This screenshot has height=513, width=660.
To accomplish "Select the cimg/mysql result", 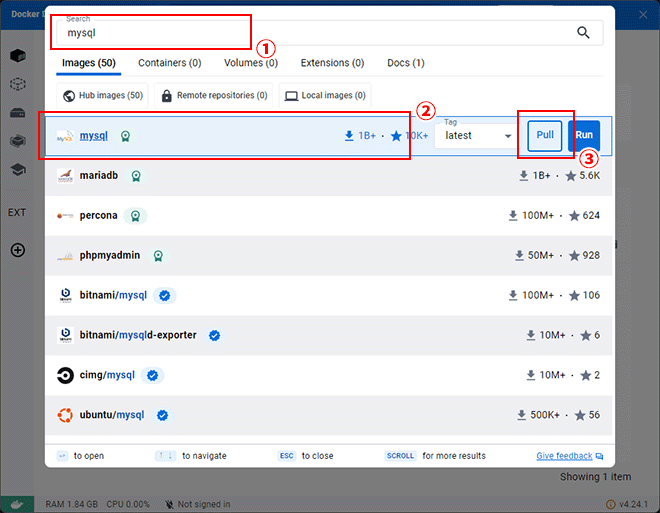I will (x=329, y=375).
